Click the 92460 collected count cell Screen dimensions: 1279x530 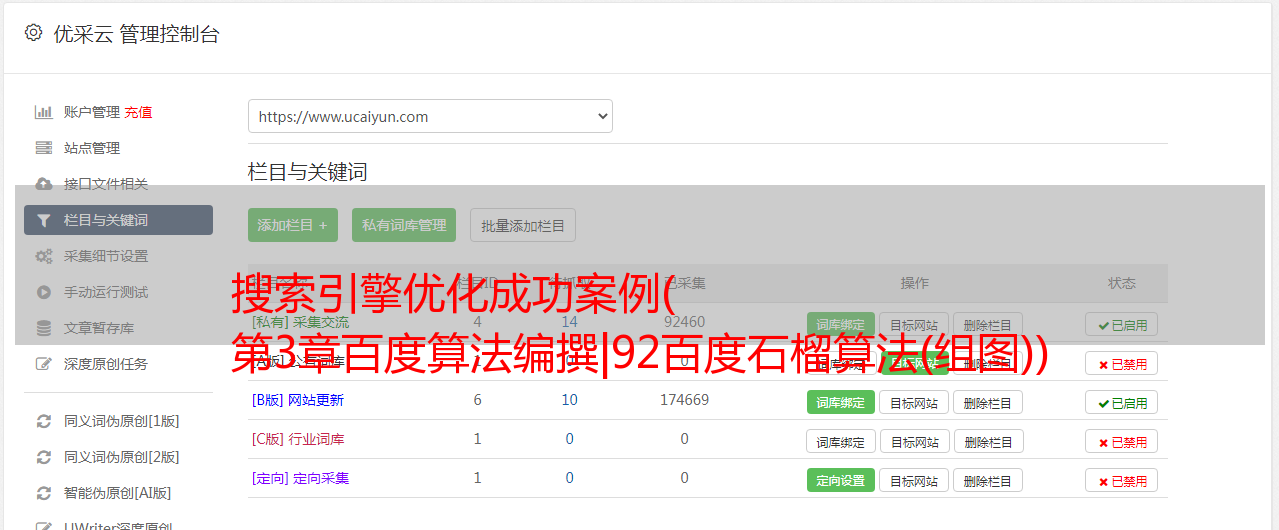click(x=684, y=322)
